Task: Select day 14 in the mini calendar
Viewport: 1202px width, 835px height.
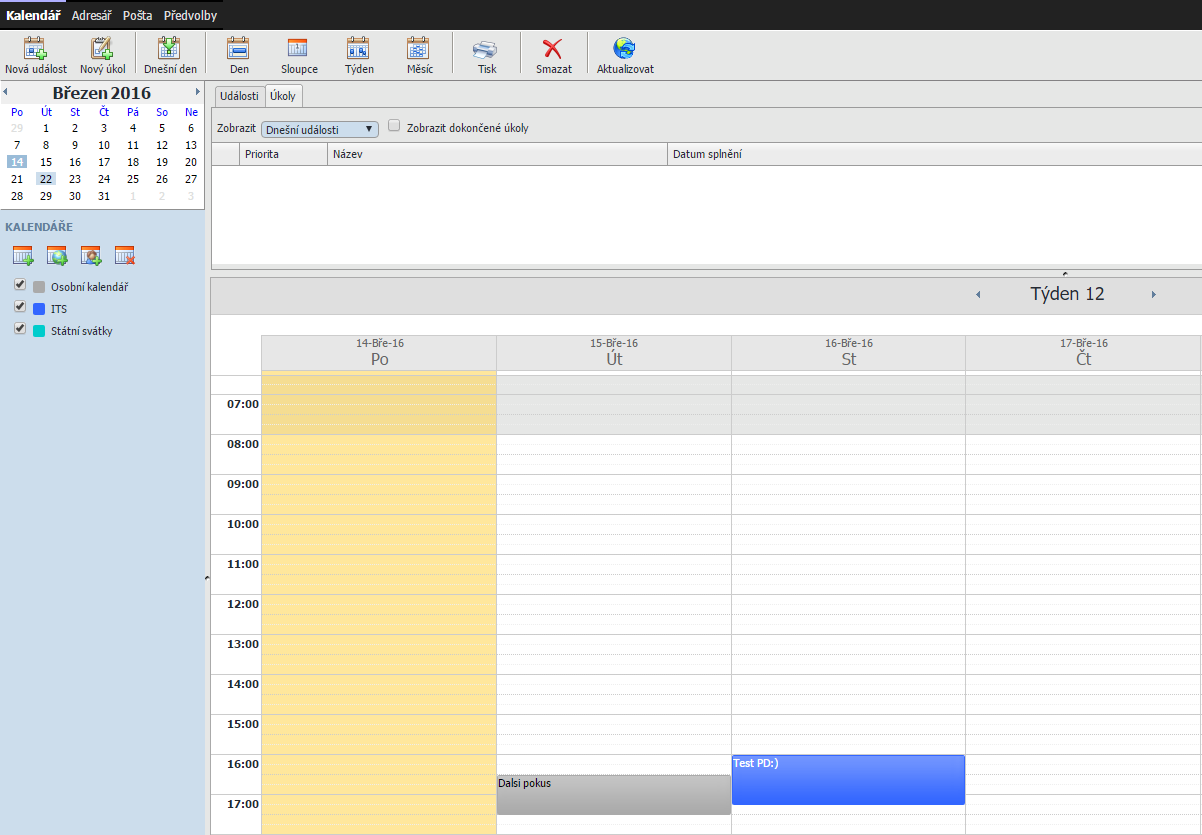Action: click(17, 162)
